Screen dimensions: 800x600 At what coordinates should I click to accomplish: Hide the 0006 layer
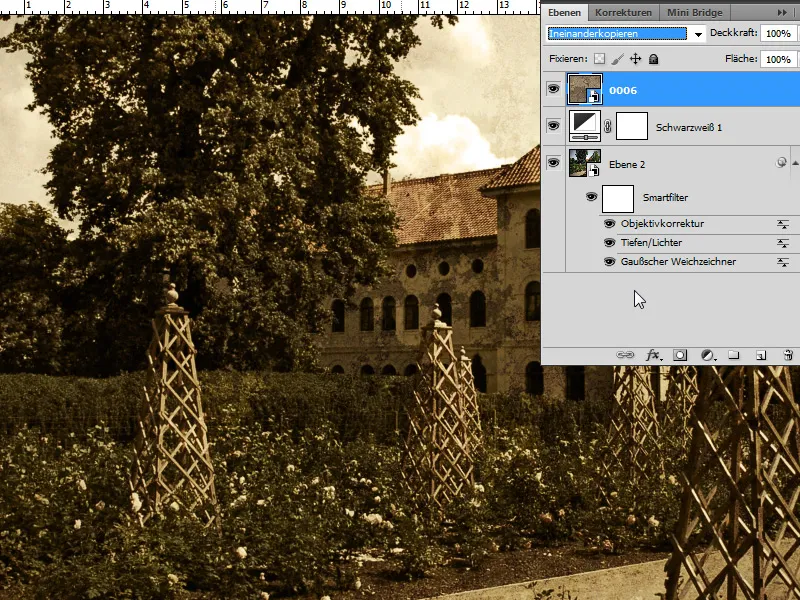point(554,89)
